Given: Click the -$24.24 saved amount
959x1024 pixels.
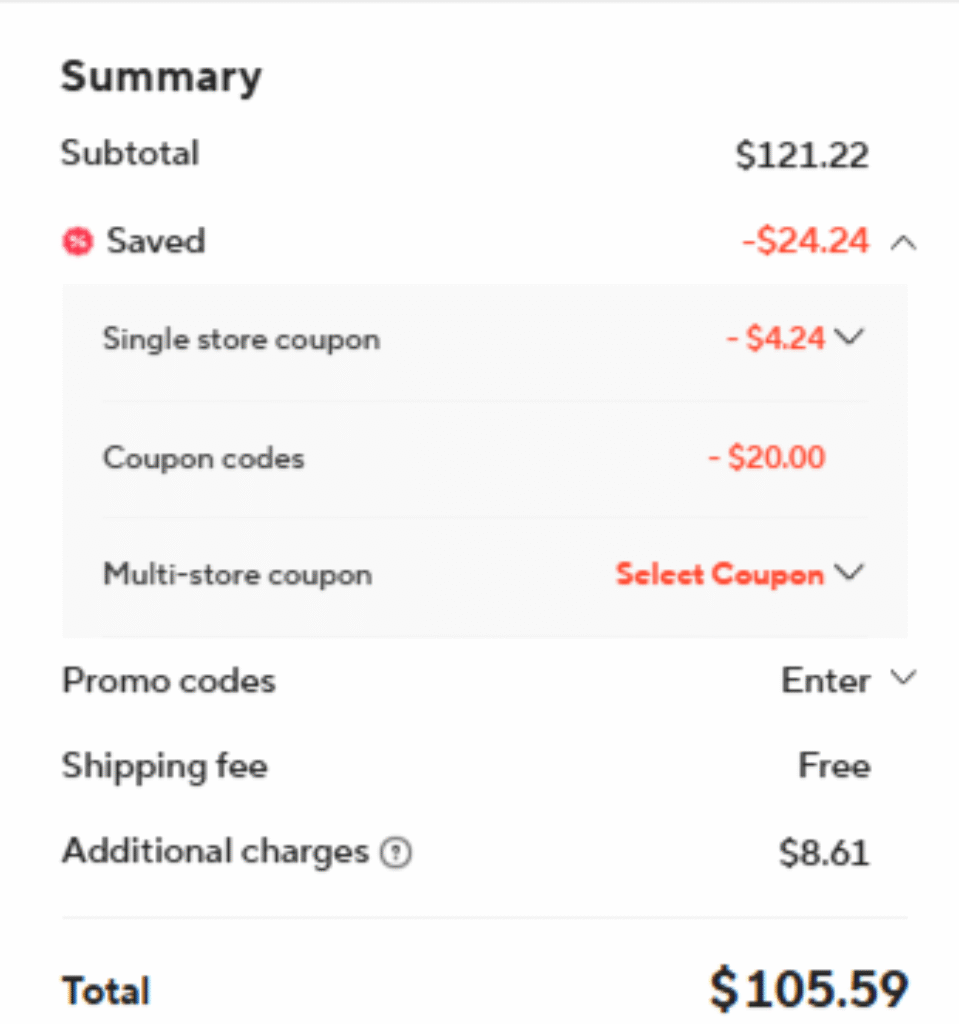Looking at the screenshot, I should coord(805,241).
